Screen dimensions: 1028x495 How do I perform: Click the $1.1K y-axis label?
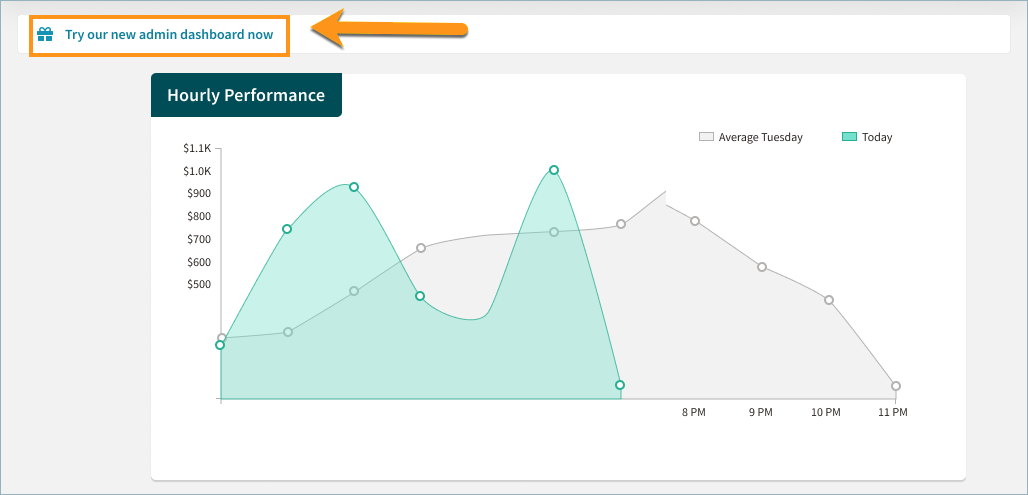click(x=197, y=148)
